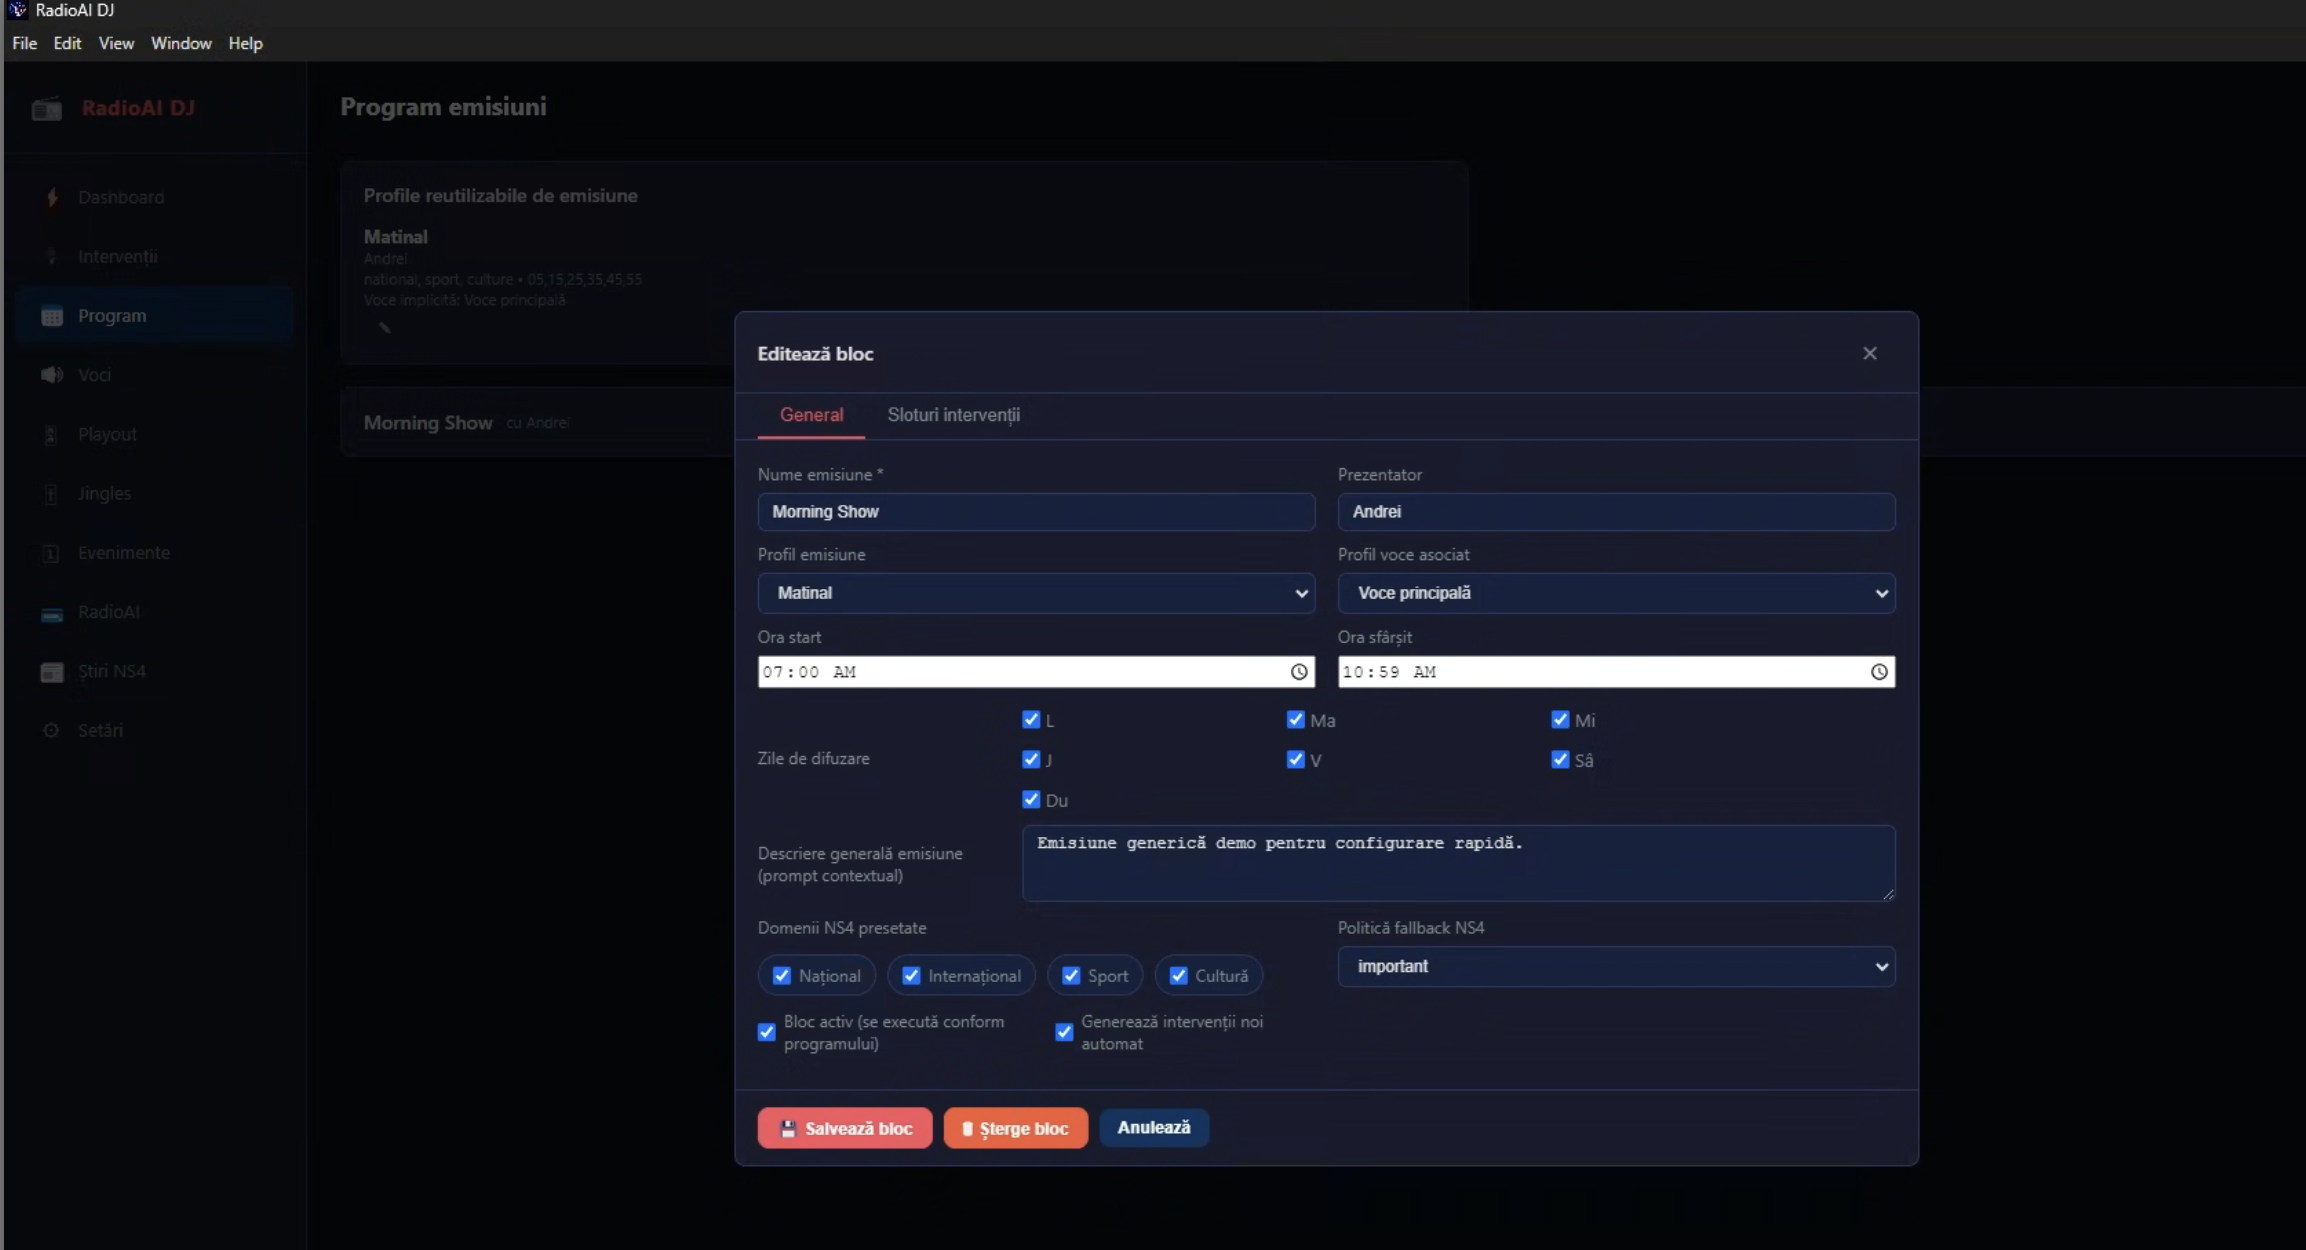The height and width of the screenshot is (1250, 2306).
Task: Open the Ora start clock picker icon
Action: (1299, 672)
